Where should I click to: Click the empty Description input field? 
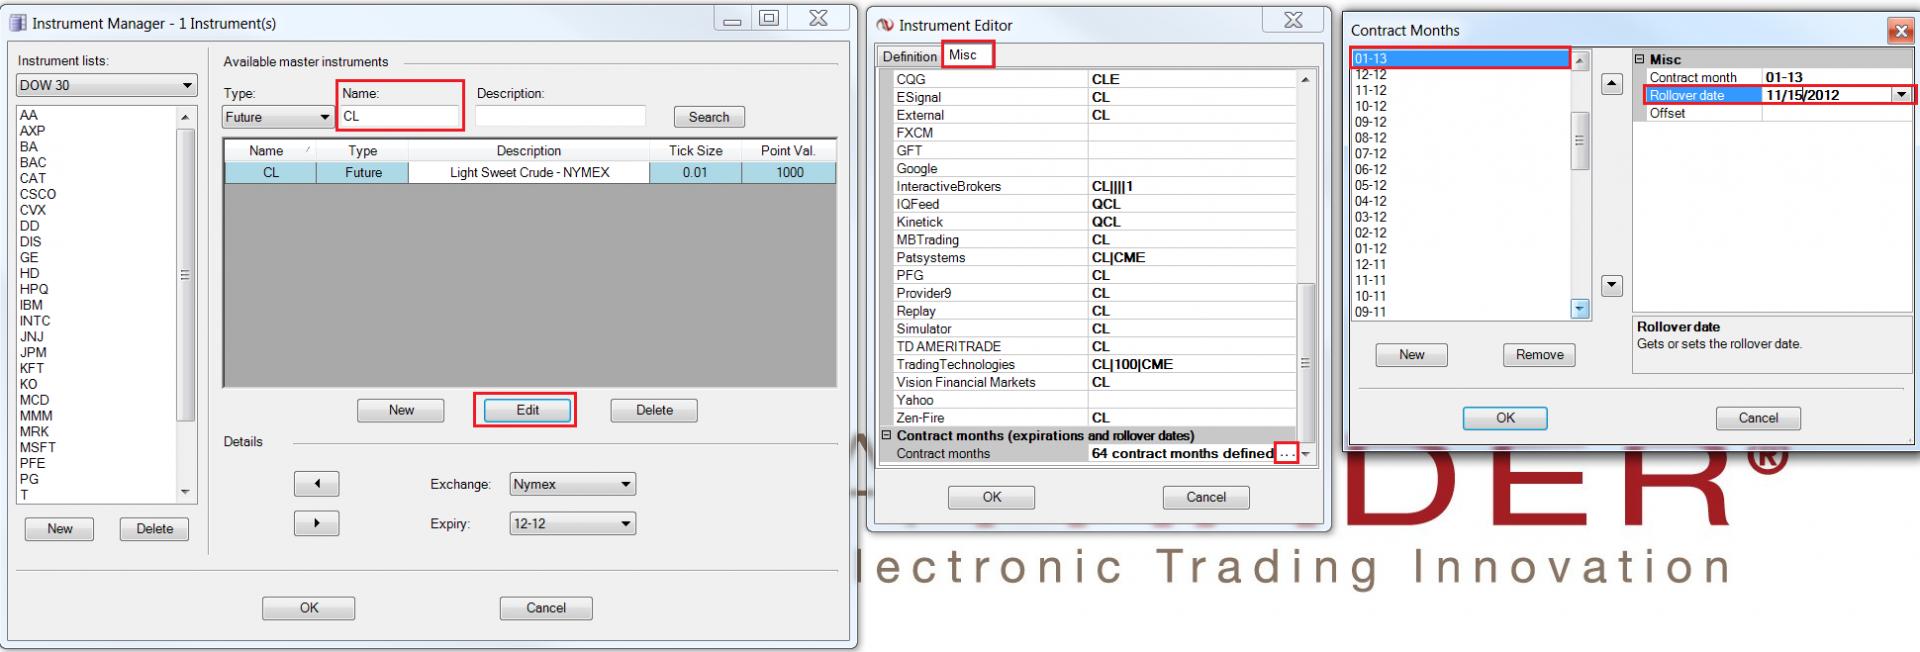pos(560,116)
